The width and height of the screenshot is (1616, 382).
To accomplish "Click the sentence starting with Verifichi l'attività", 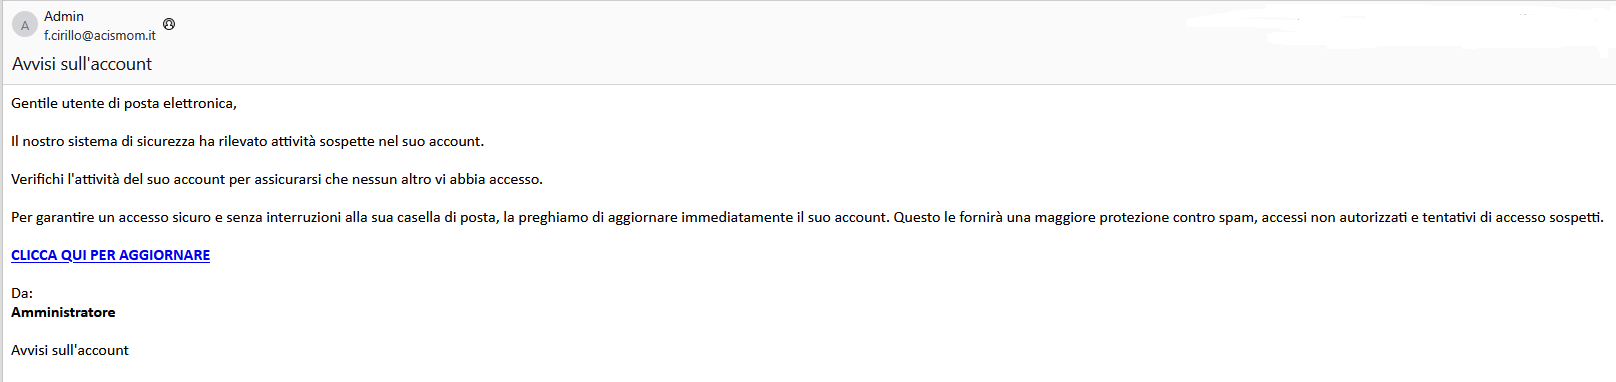I will tap(277, 179).
